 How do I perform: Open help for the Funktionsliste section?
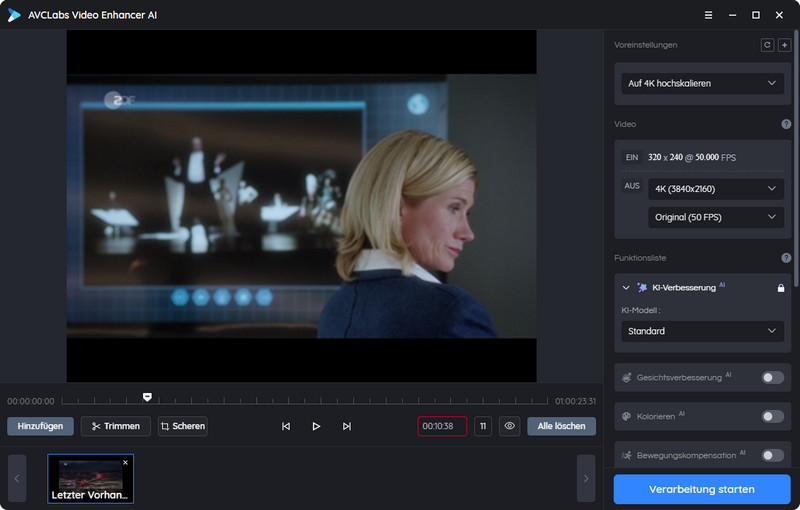pyautogui.click(x=786, y=258)
